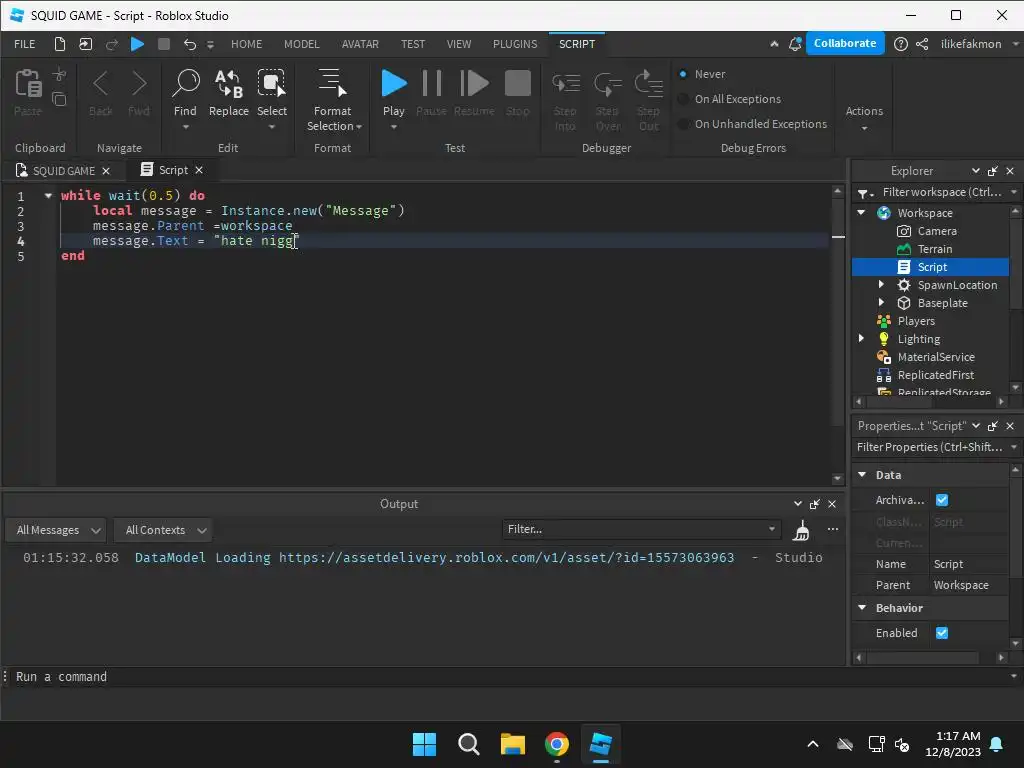The image size is (1024, 768).
Task: Click the Find magnifier tool
Action: pyautogui.click(x=185, y=93)
